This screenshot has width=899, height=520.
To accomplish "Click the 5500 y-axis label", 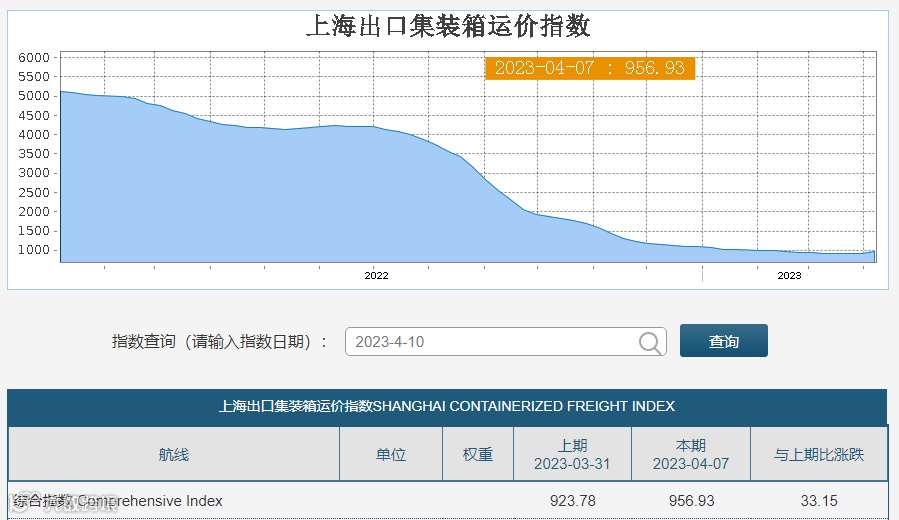I will [x=34, y=77].
